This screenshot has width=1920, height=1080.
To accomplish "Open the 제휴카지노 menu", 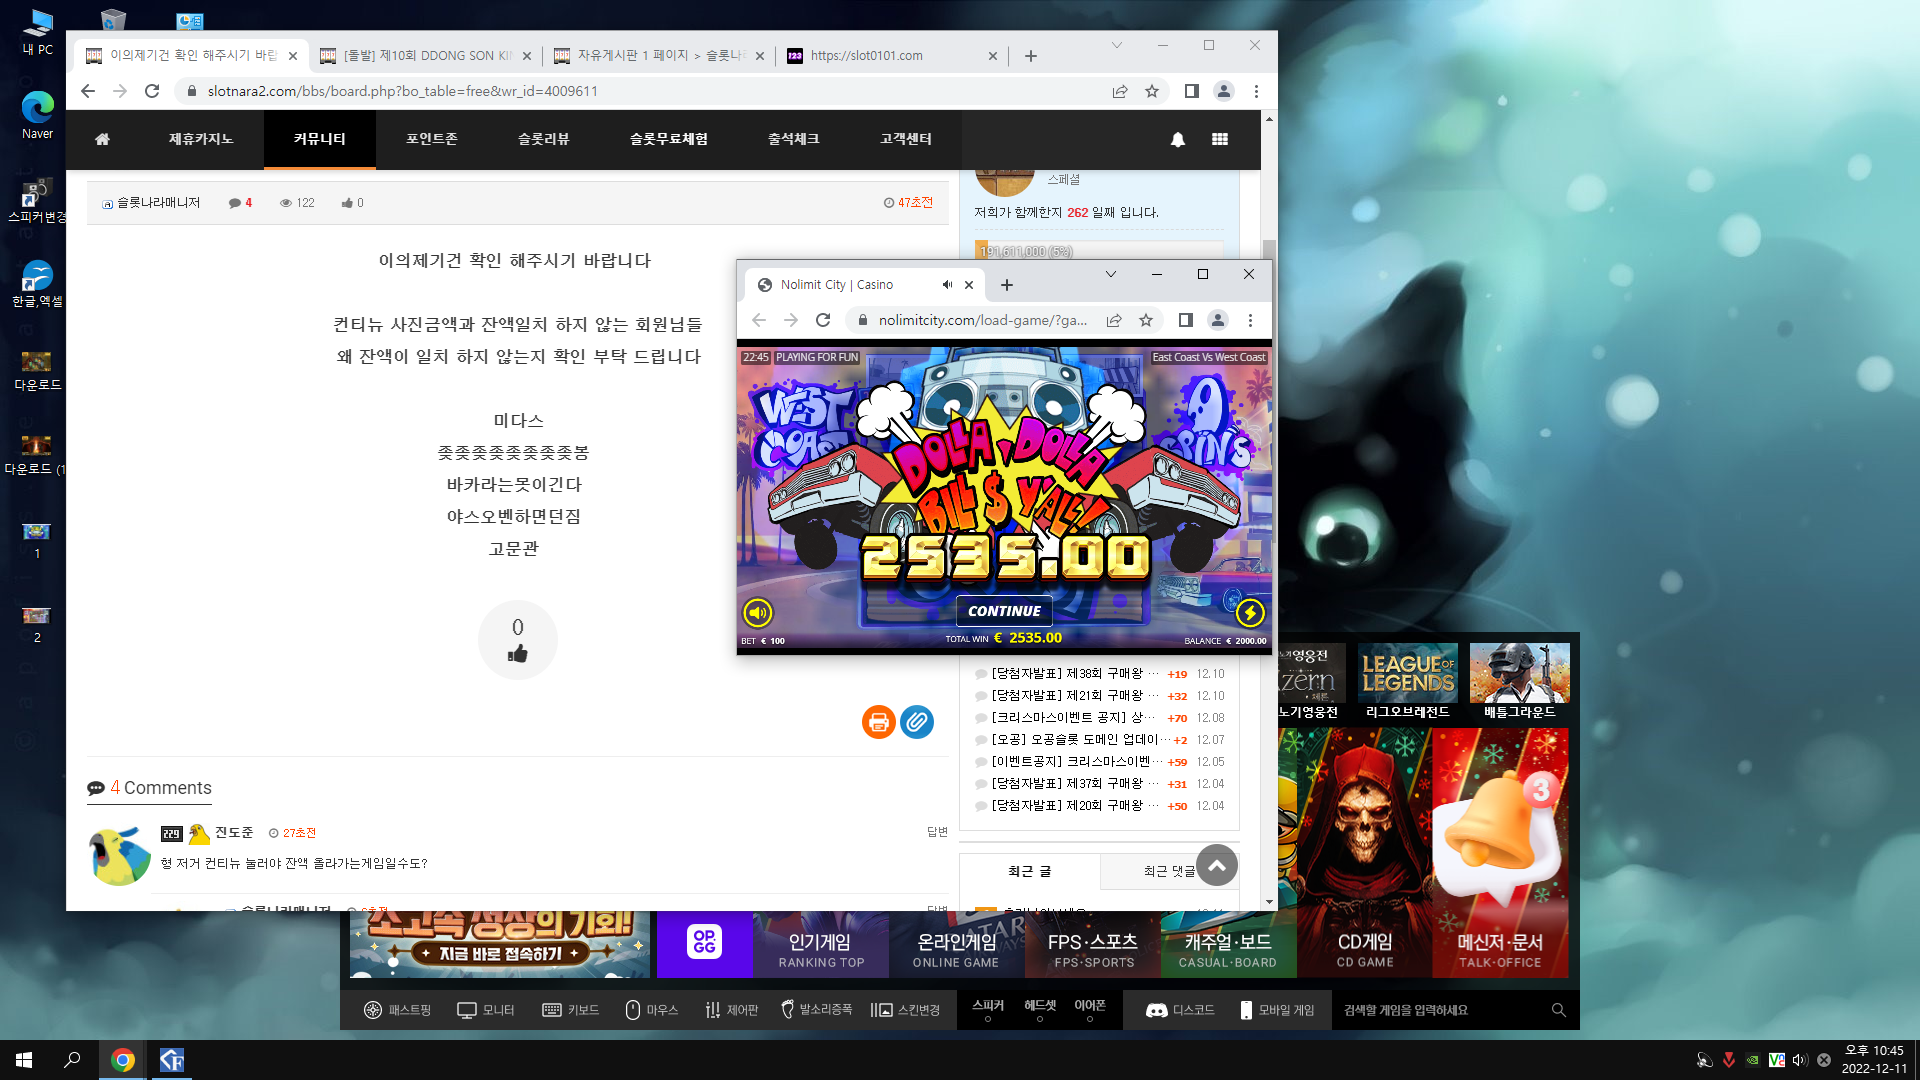I will [x=201, y=139].
